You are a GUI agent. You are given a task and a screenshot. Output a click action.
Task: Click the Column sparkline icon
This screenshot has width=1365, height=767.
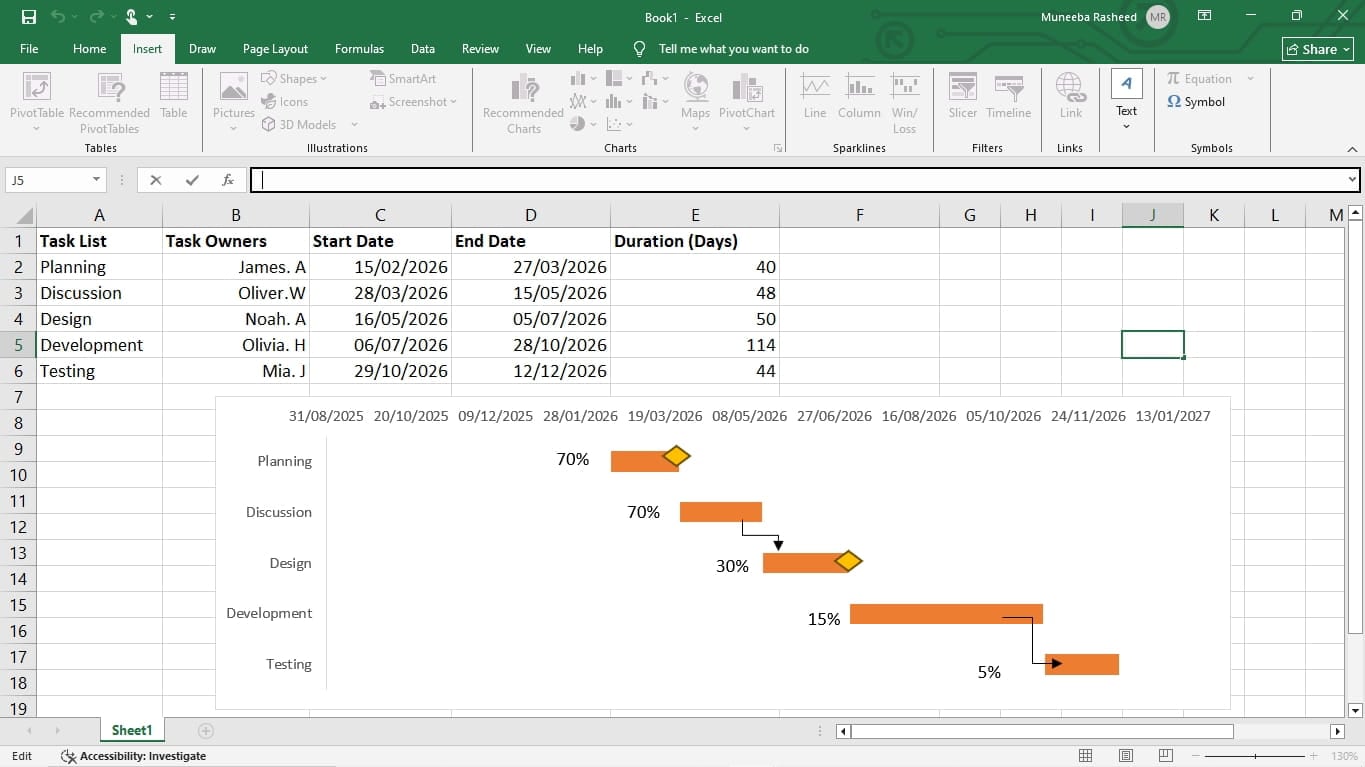[x=859, y=86]
